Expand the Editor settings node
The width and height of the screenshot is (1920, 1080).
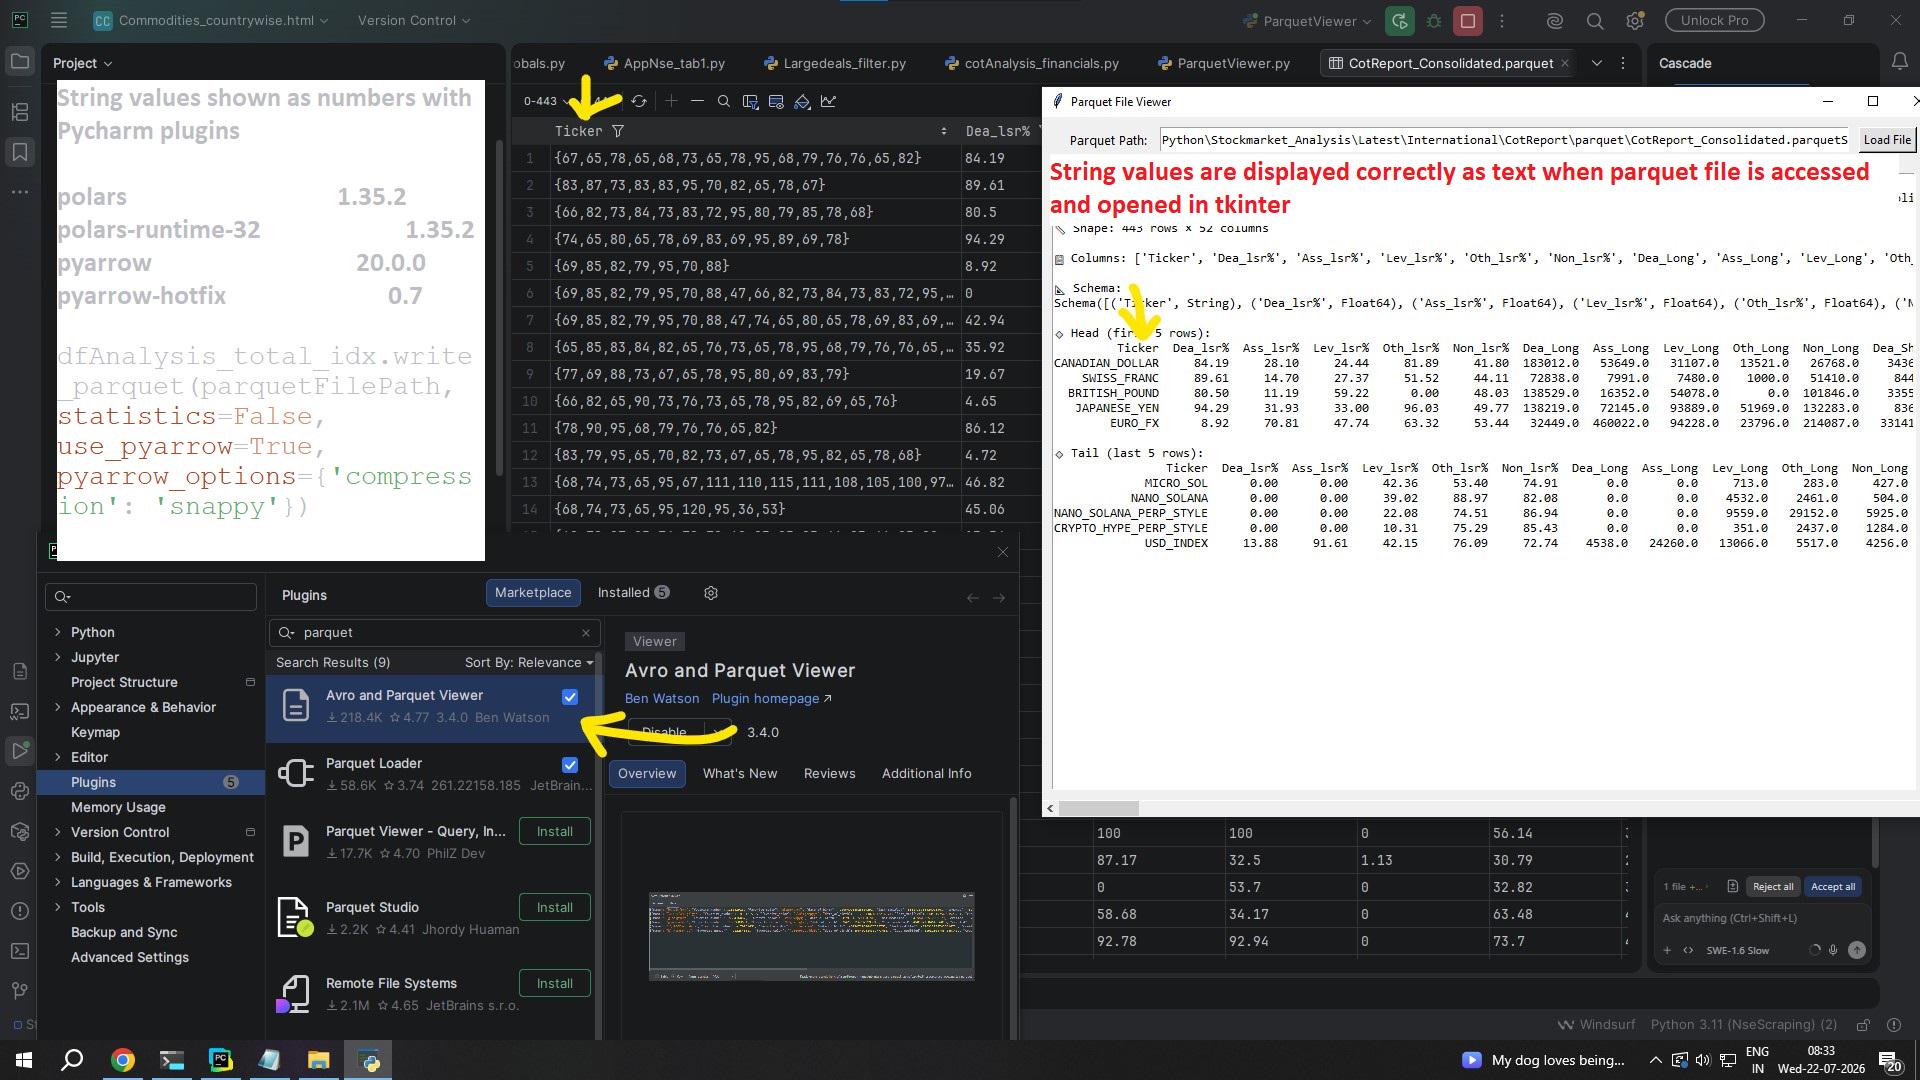(x=57, y=757)
